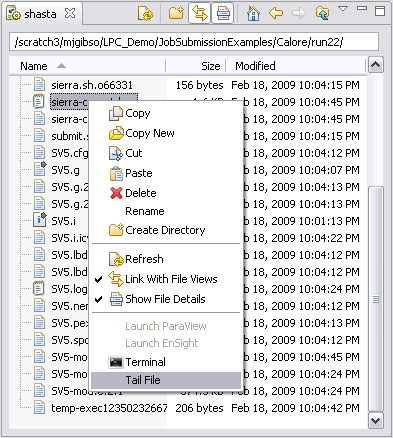Click modified date ending 10:04:22 PM
The height and width of the screenshot is (438, 393).
302,238
